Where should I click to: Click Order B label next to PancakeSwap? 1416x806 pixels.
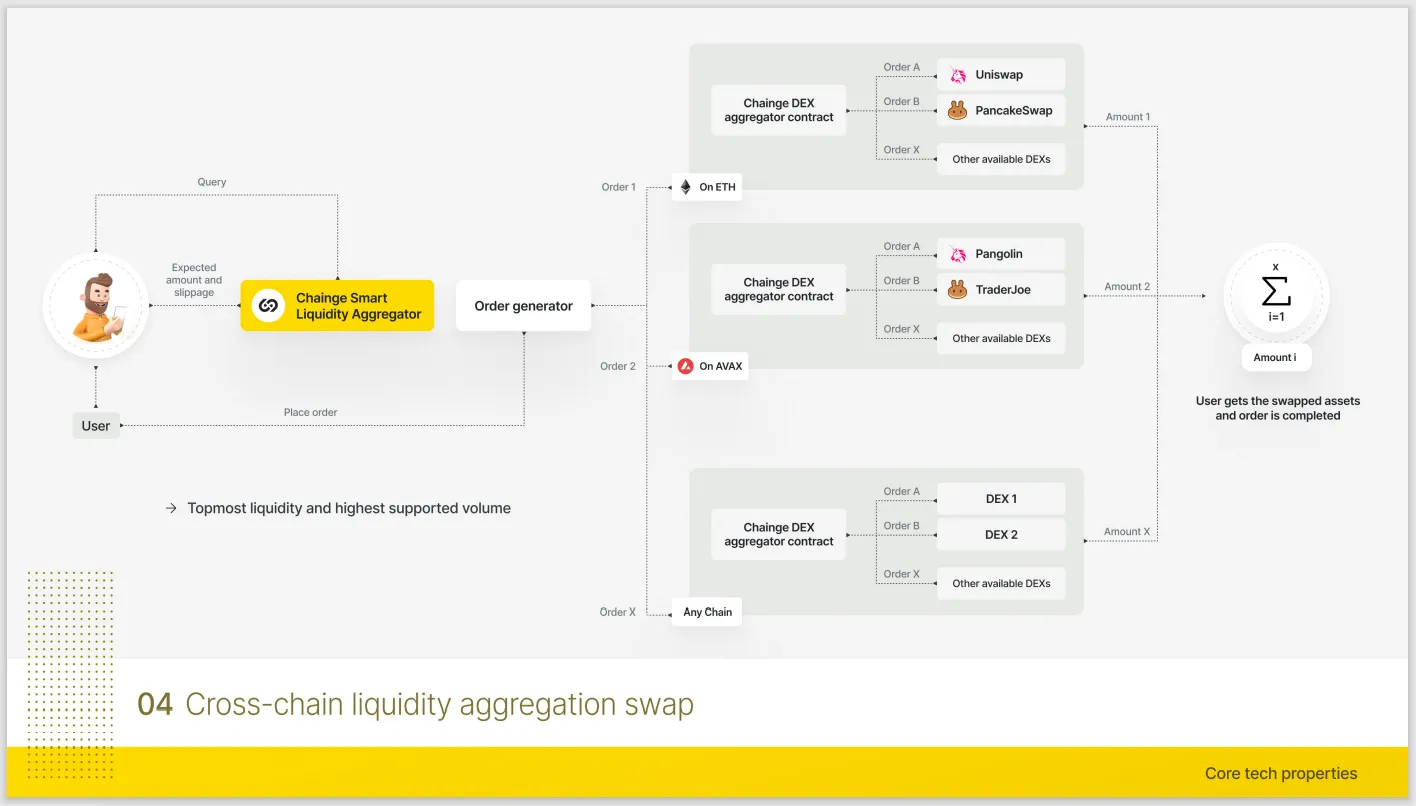pyautogui.click(x=901, y=101)
